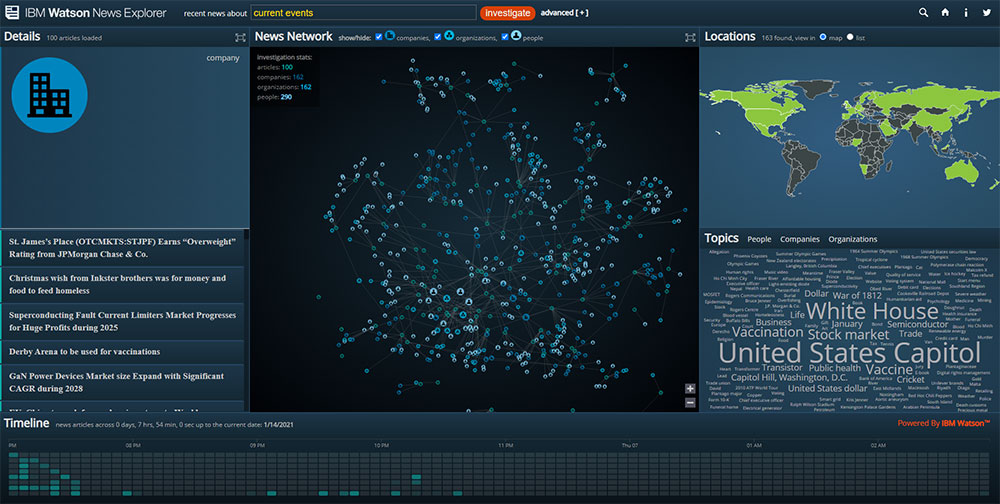Expand the advanced [+] options

point(564,13)
